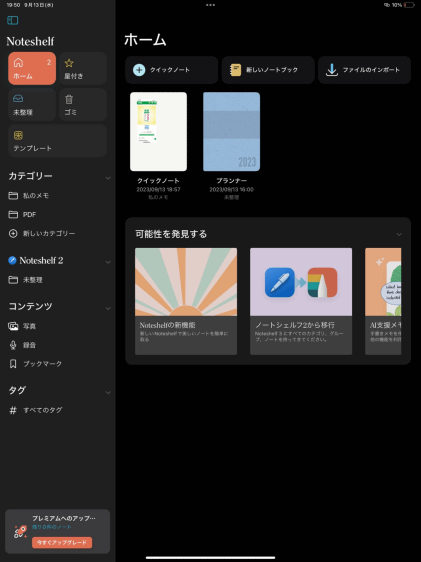Open the 未整理 inbox tile
421x562 pixels.
(x=32, y=105)
